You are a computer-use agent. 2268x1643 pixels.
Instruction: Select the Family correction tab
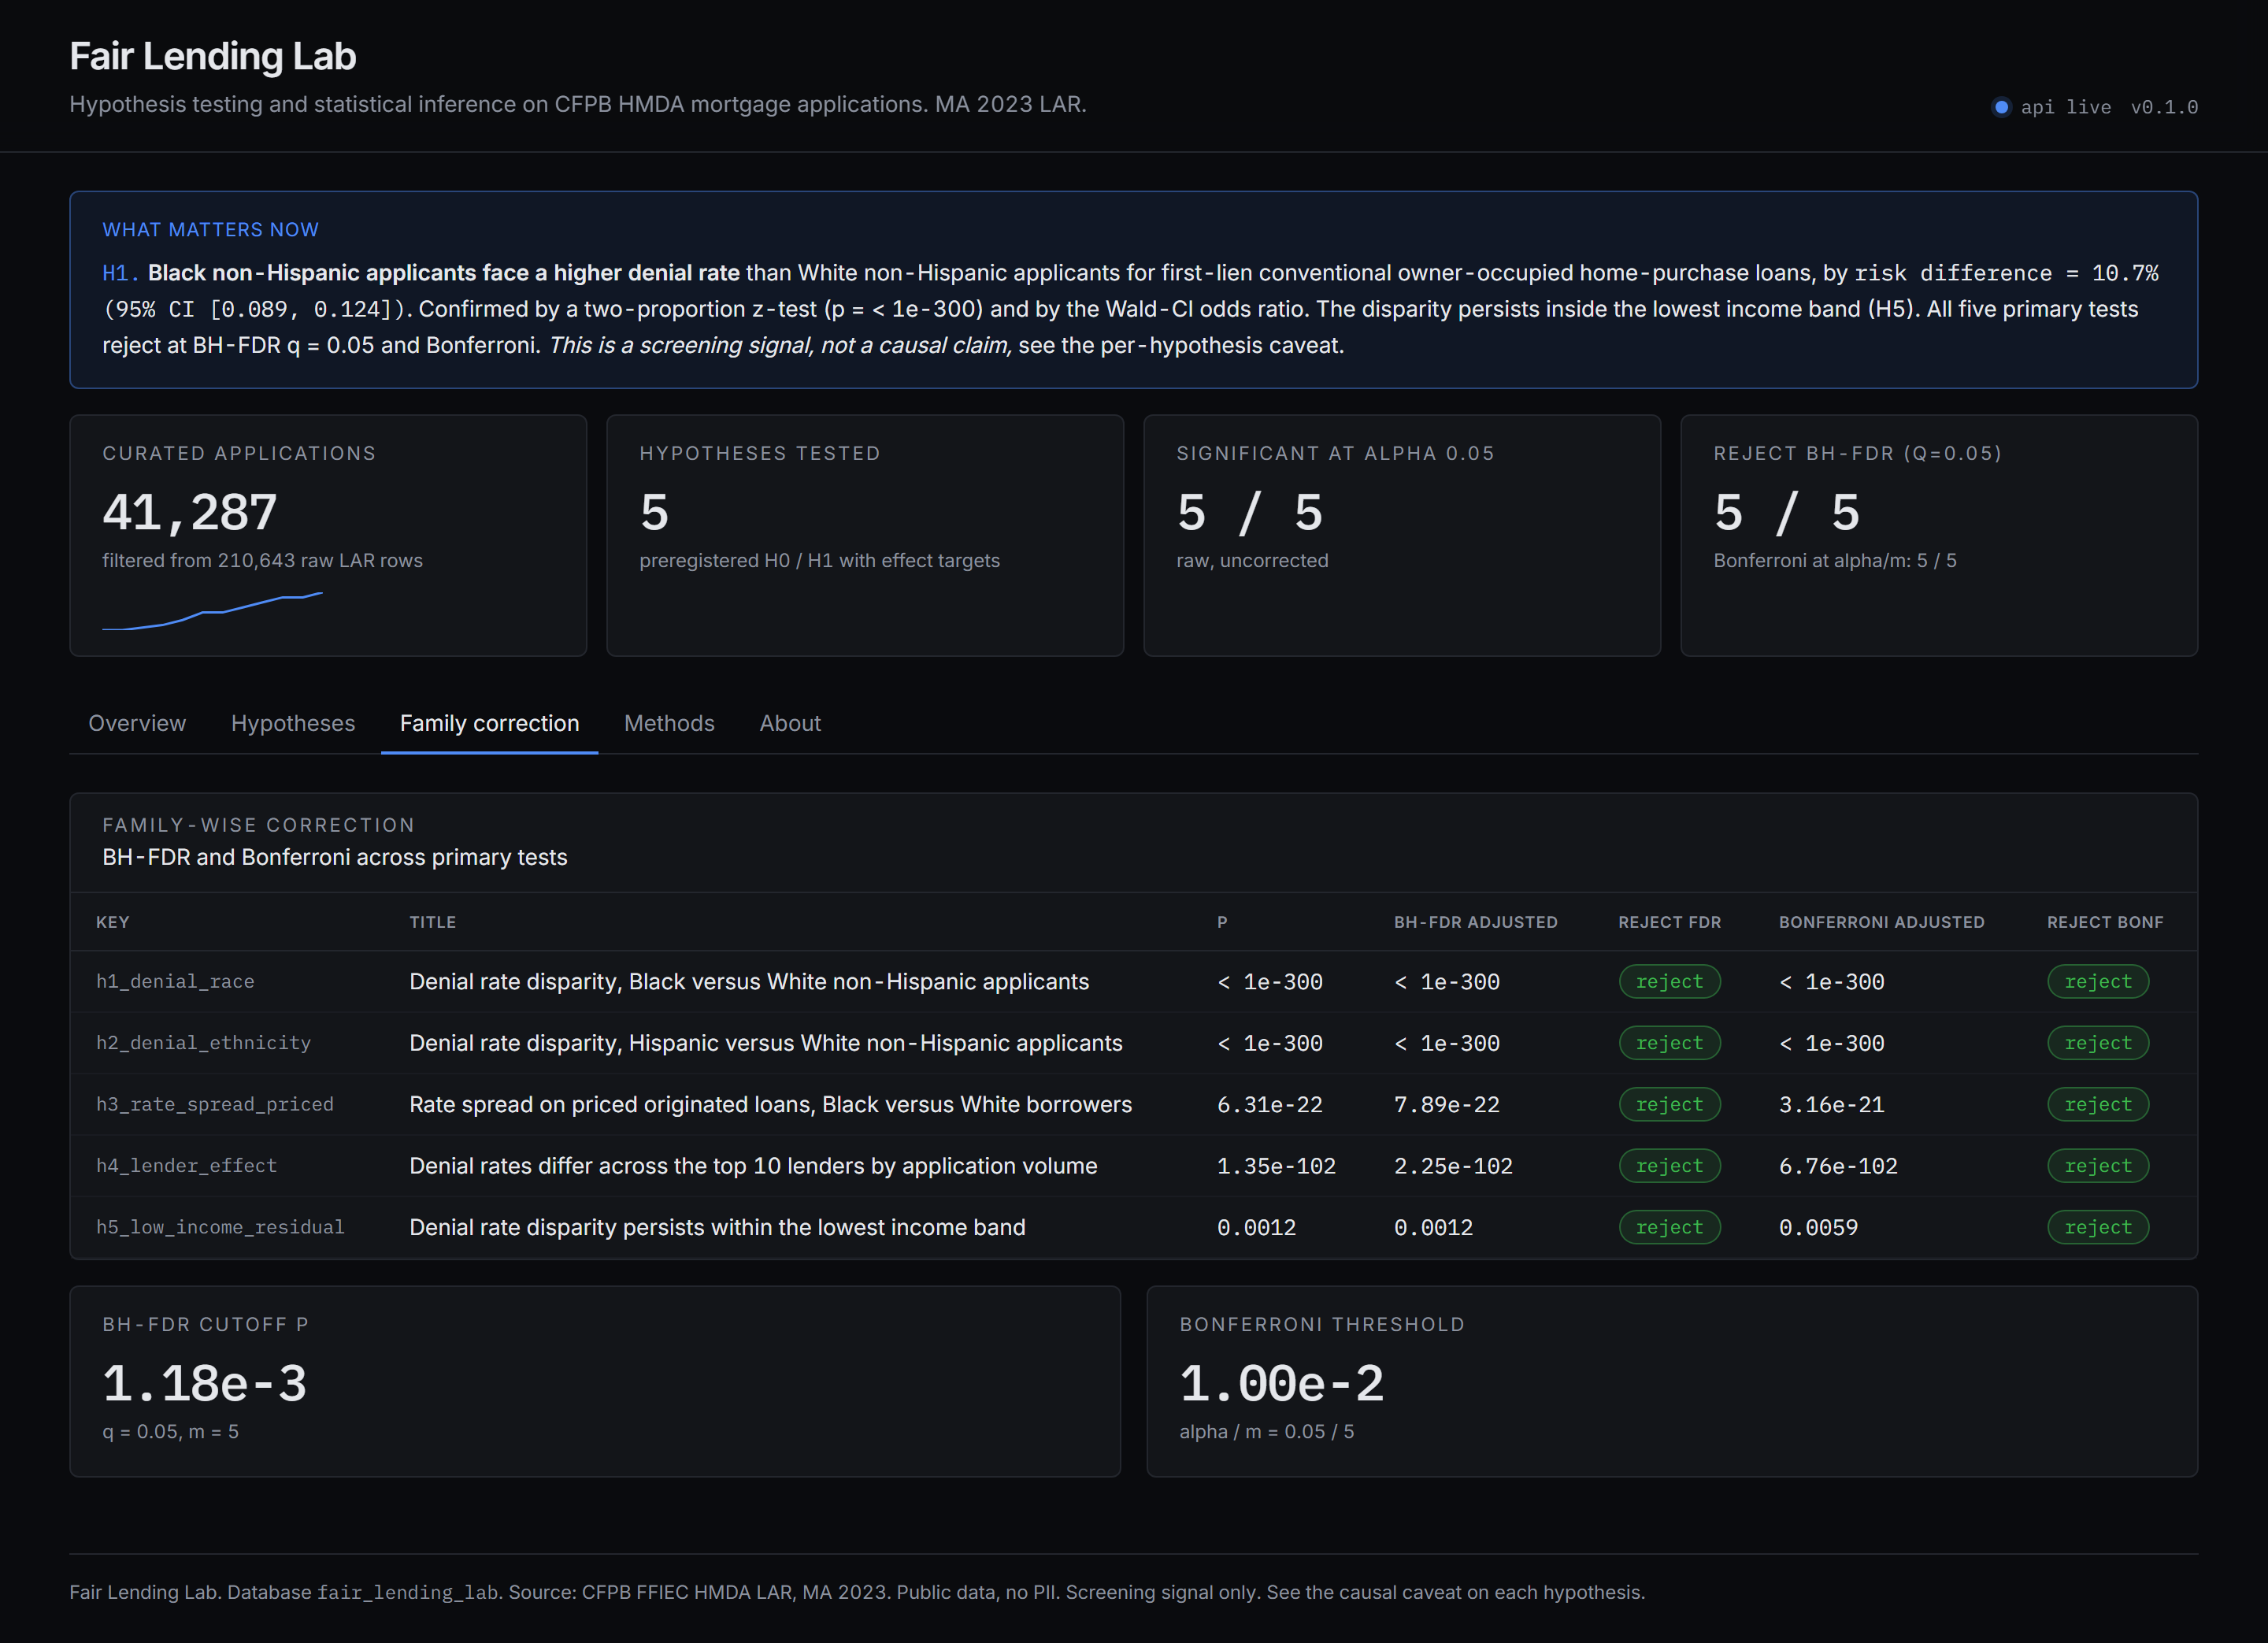point(489,723)
